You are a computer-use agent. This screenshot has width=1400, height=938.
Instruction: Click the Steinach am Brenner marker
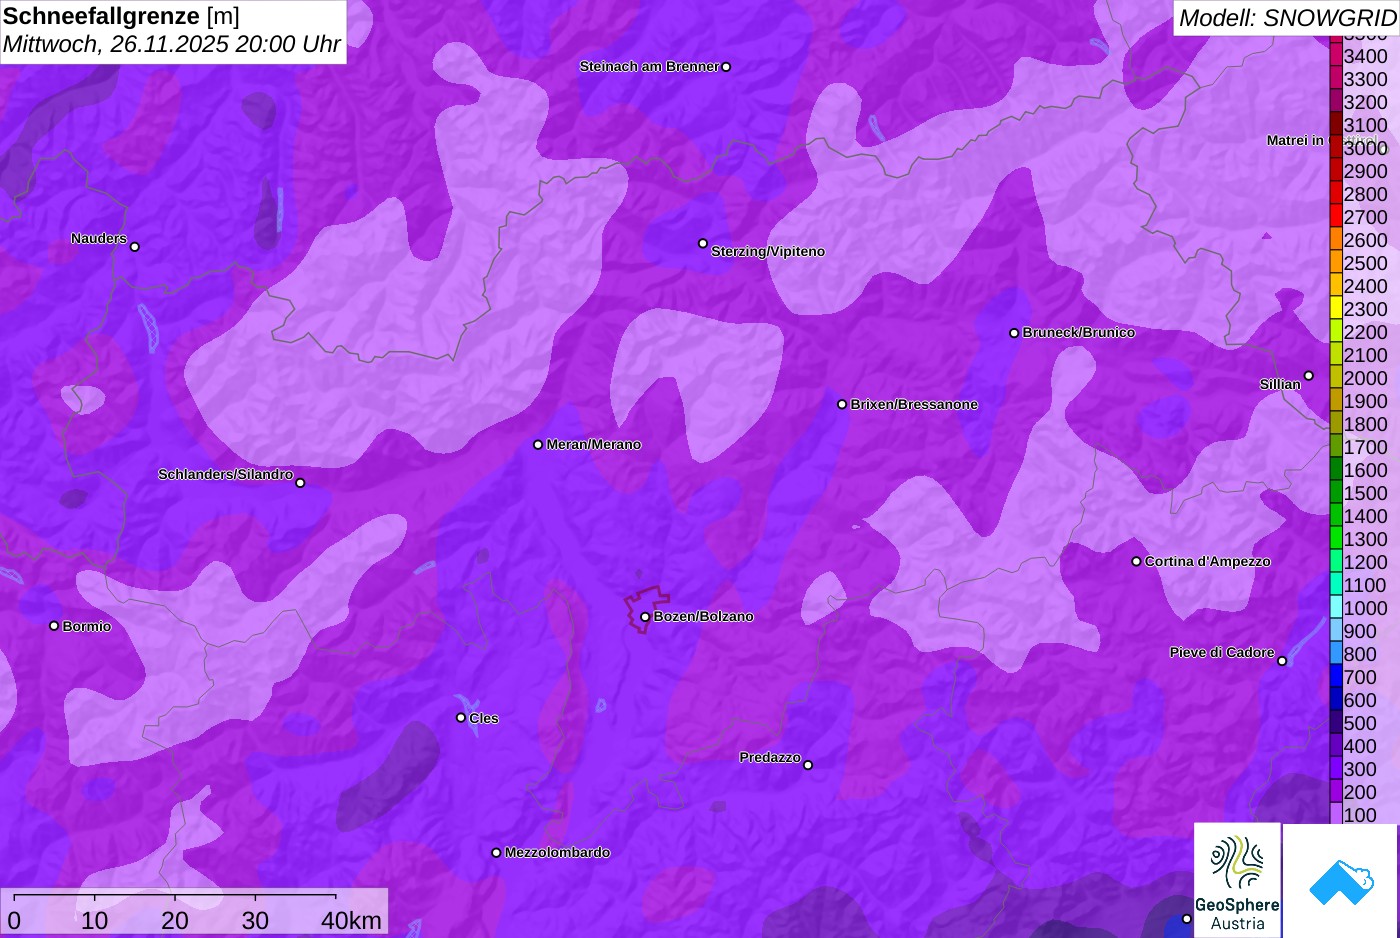(726, 67)
